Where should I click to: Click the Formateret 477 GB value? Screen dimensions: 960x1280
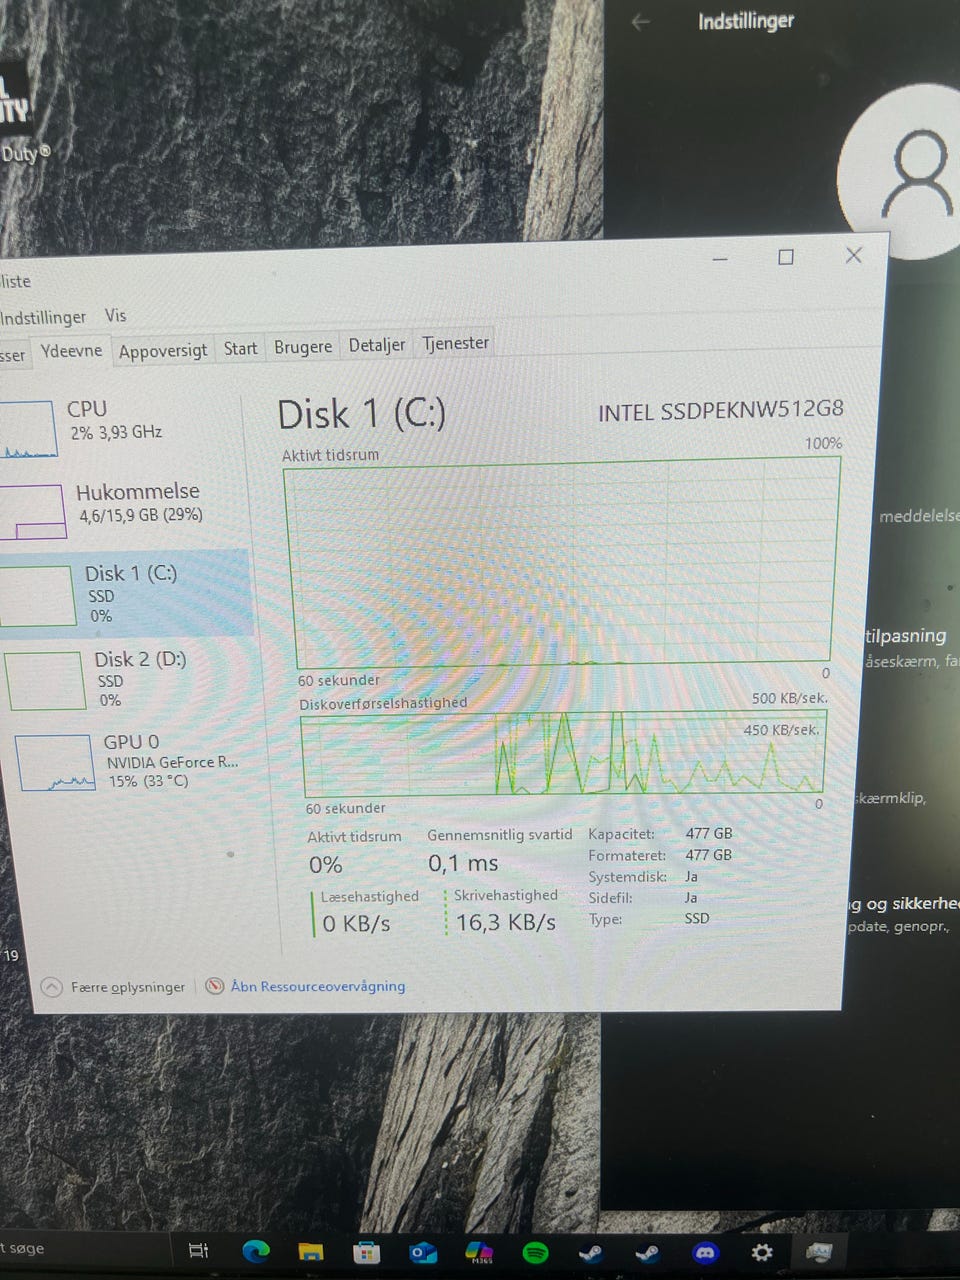(x=709, y=855)
